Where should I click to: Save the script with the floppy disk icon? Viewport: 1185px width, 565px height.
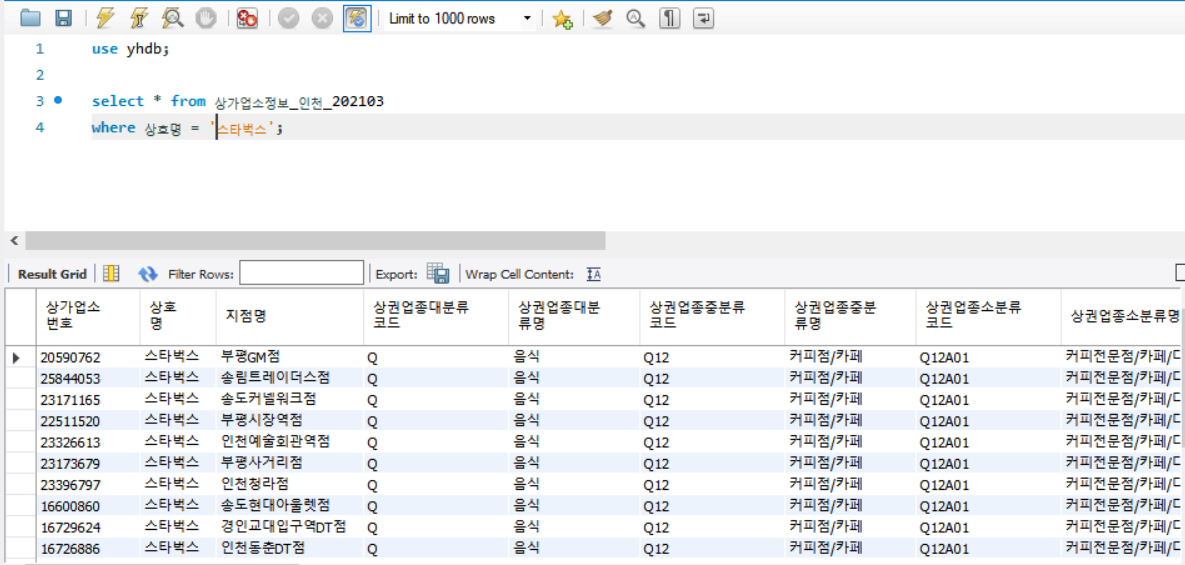(64, 19)
